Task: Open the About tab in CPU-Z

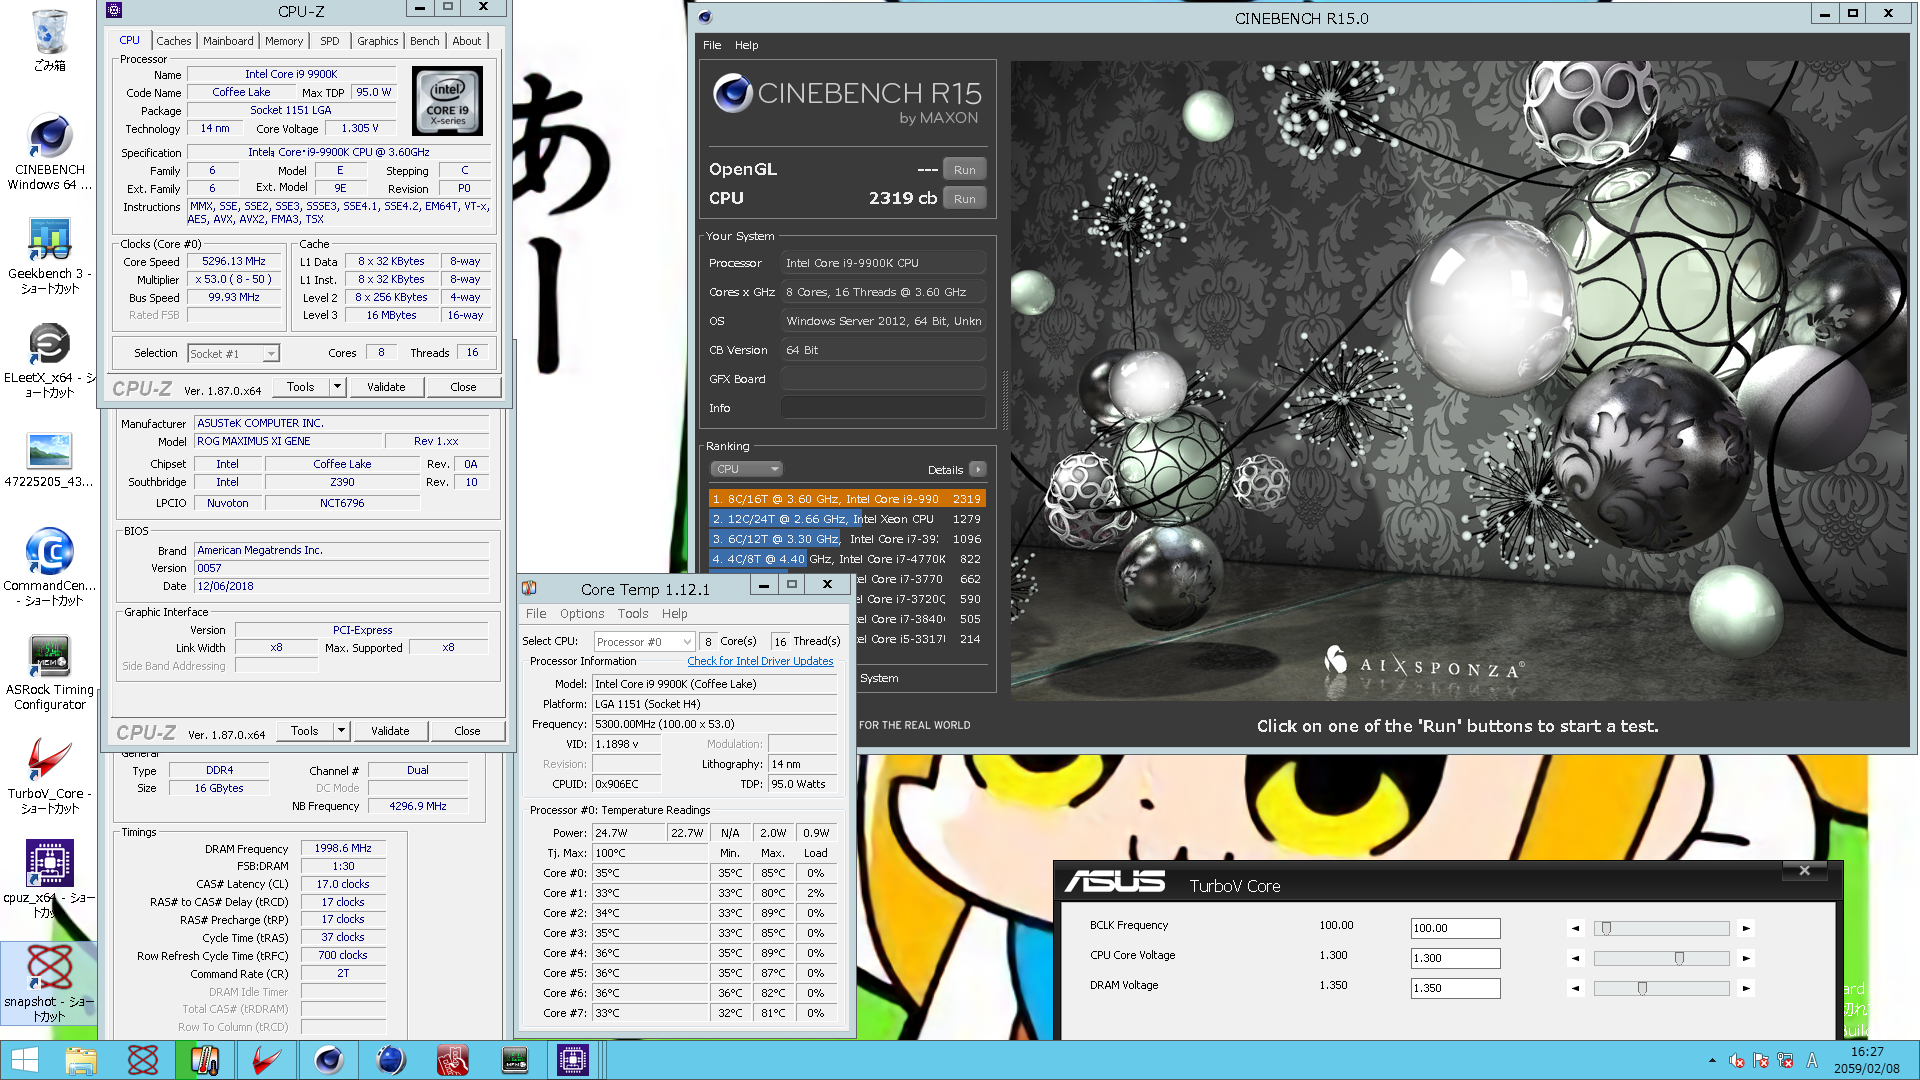Action: pos(467,41)
